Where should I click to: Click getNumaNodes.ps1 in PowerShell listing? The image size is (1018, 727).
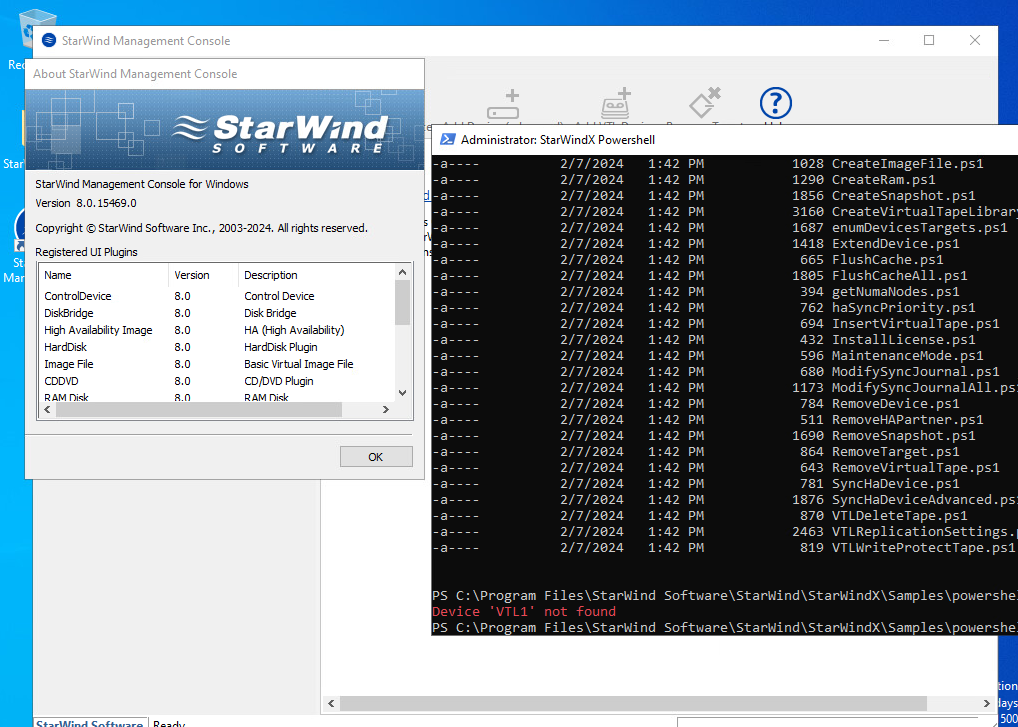pos(895,291)
